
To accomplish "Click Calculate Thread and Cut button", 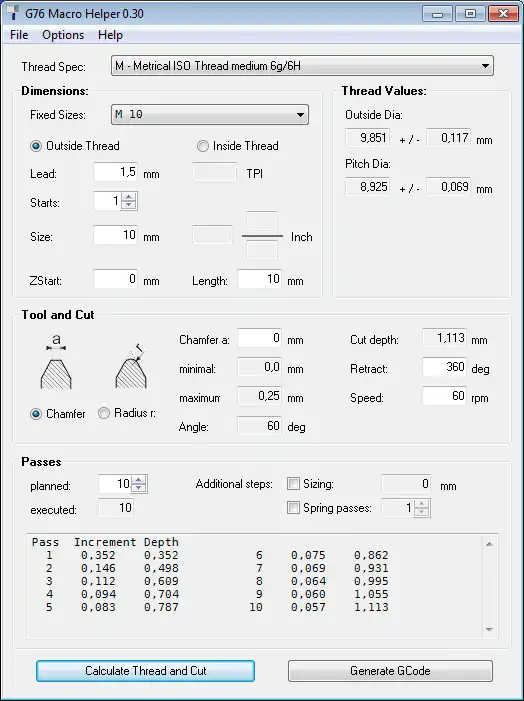I will click(x=145, y=671).
